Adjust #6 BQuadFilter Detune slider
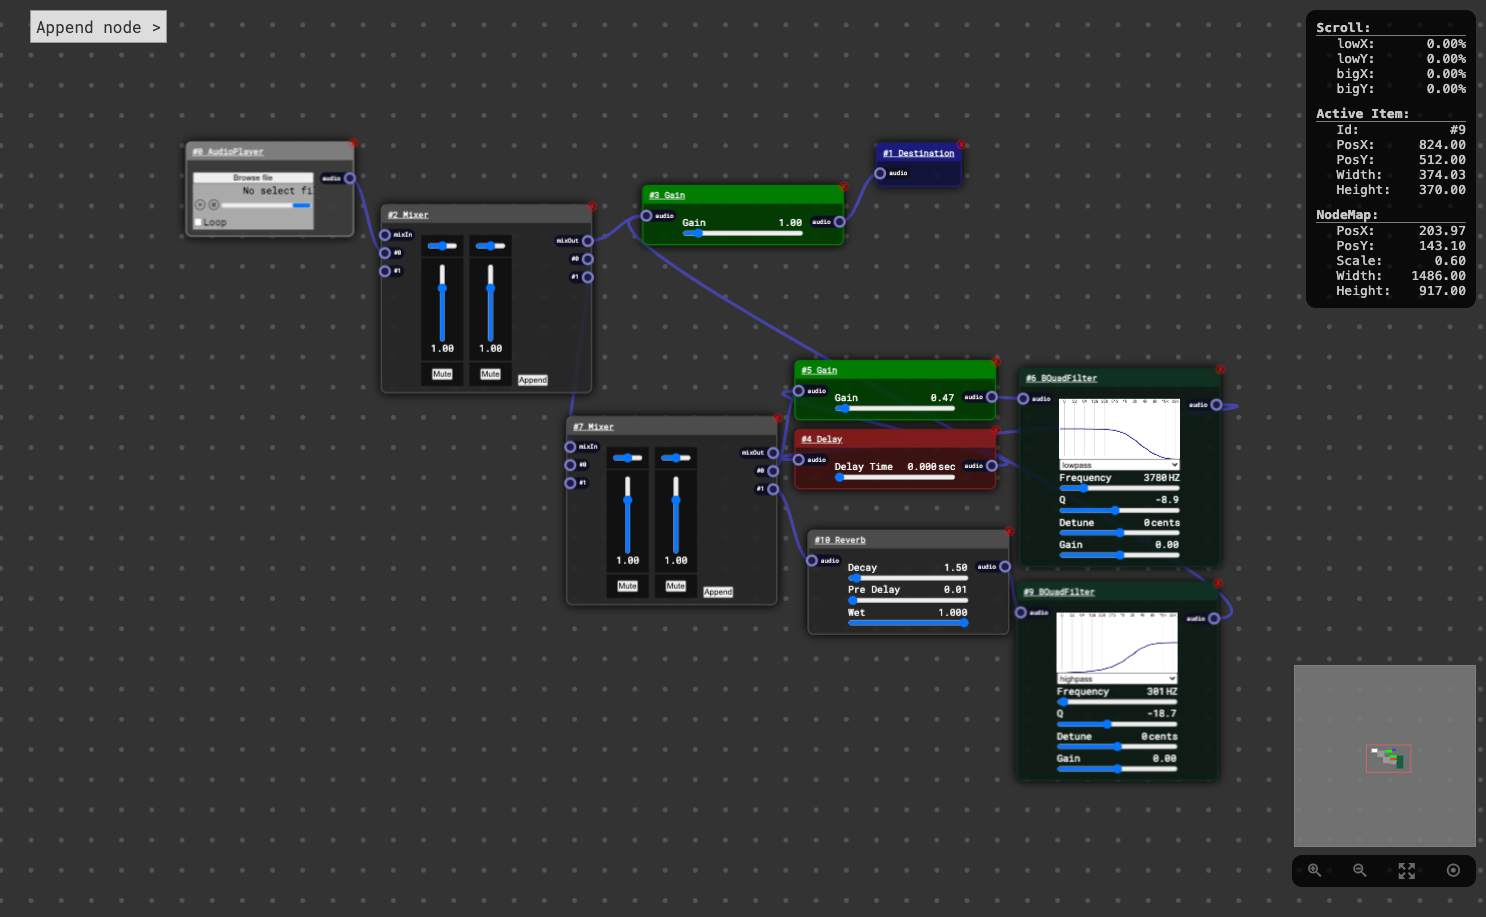Viewport: 1486px width, 917px height. point(1119,533)
